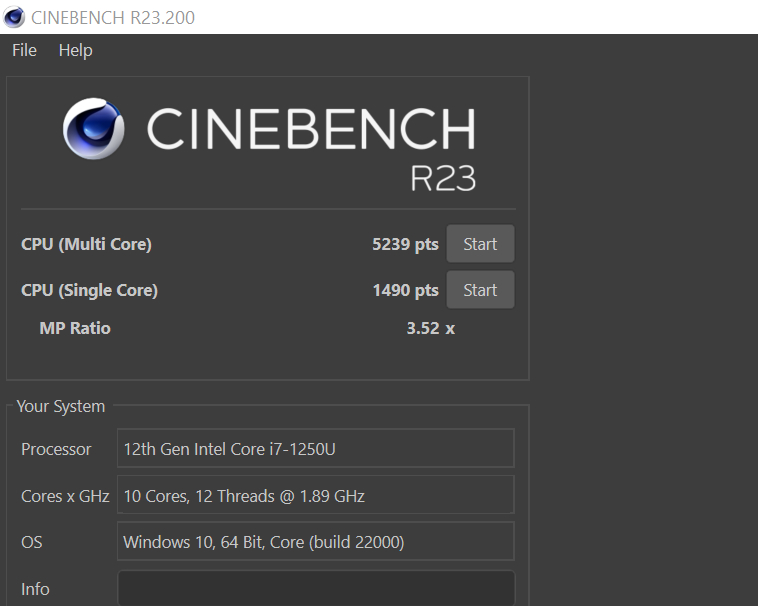The height and width of the screenshot is (606, 758).
Task: Select the CPU (Single Core) label
Action: (89, 290)
